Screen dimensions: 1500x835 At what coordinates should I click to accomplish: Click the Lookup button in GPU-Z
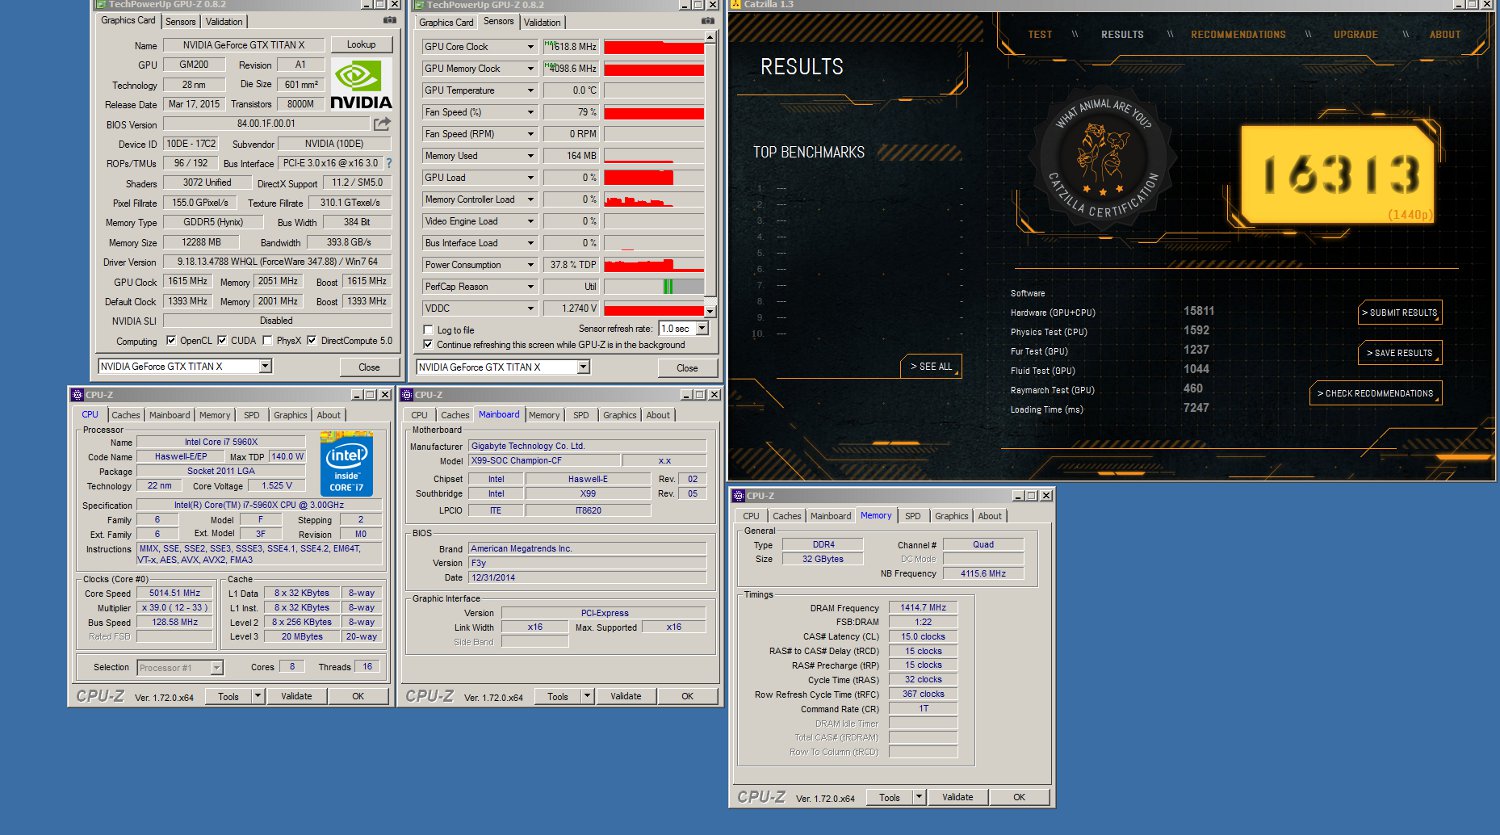click(361, 45)
